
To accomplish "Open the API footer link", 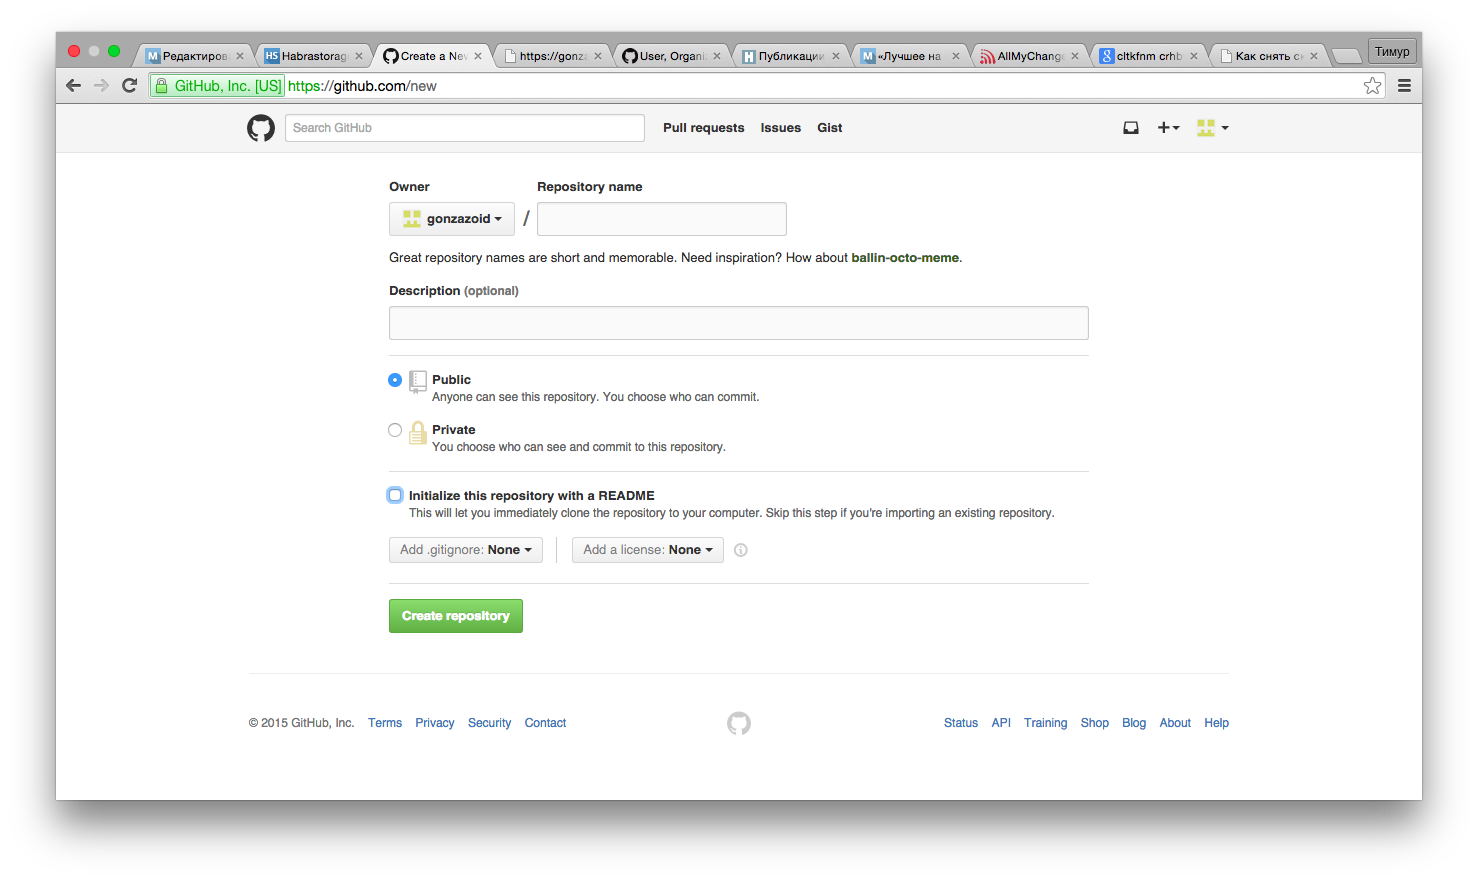I will click(x=1001, y=723).
